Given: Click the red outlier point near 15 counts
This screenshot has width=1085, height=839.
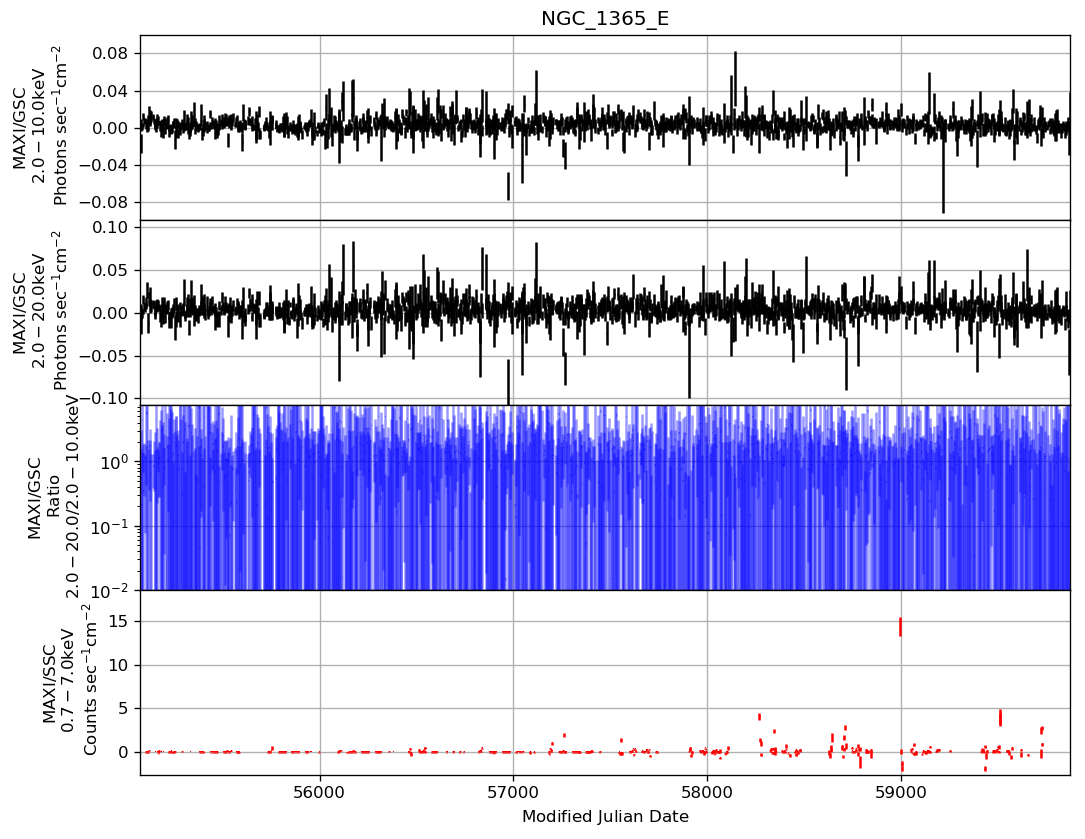Looking at the screenshot, I should click(x=900, y=626).
